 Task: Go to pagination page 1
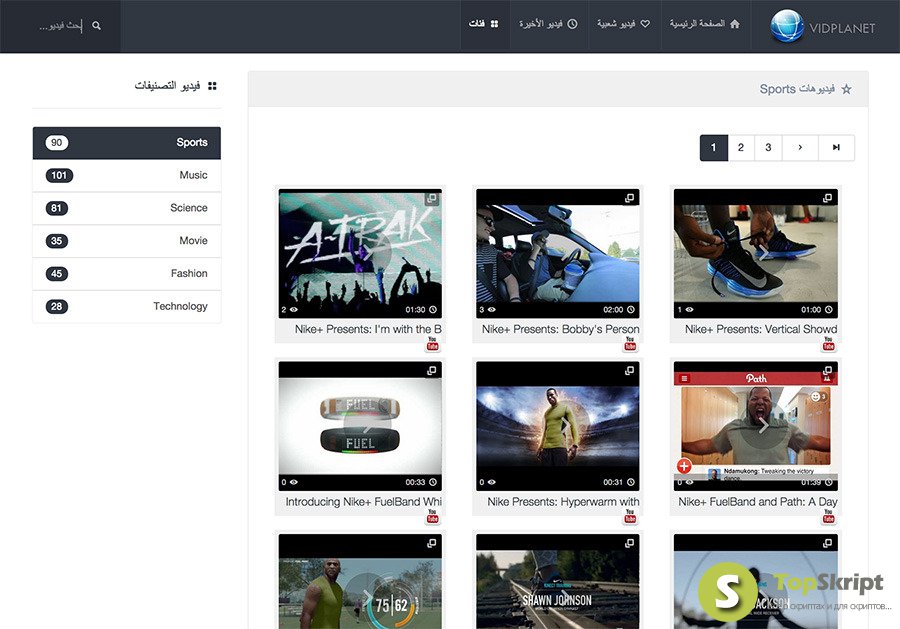(x=714, y=148)
